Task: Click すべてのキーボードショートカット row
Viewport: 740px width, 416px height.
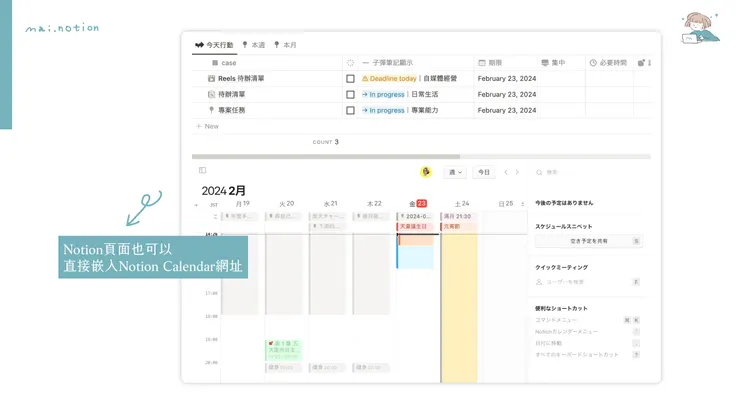Action: click(x=588, y=355)
